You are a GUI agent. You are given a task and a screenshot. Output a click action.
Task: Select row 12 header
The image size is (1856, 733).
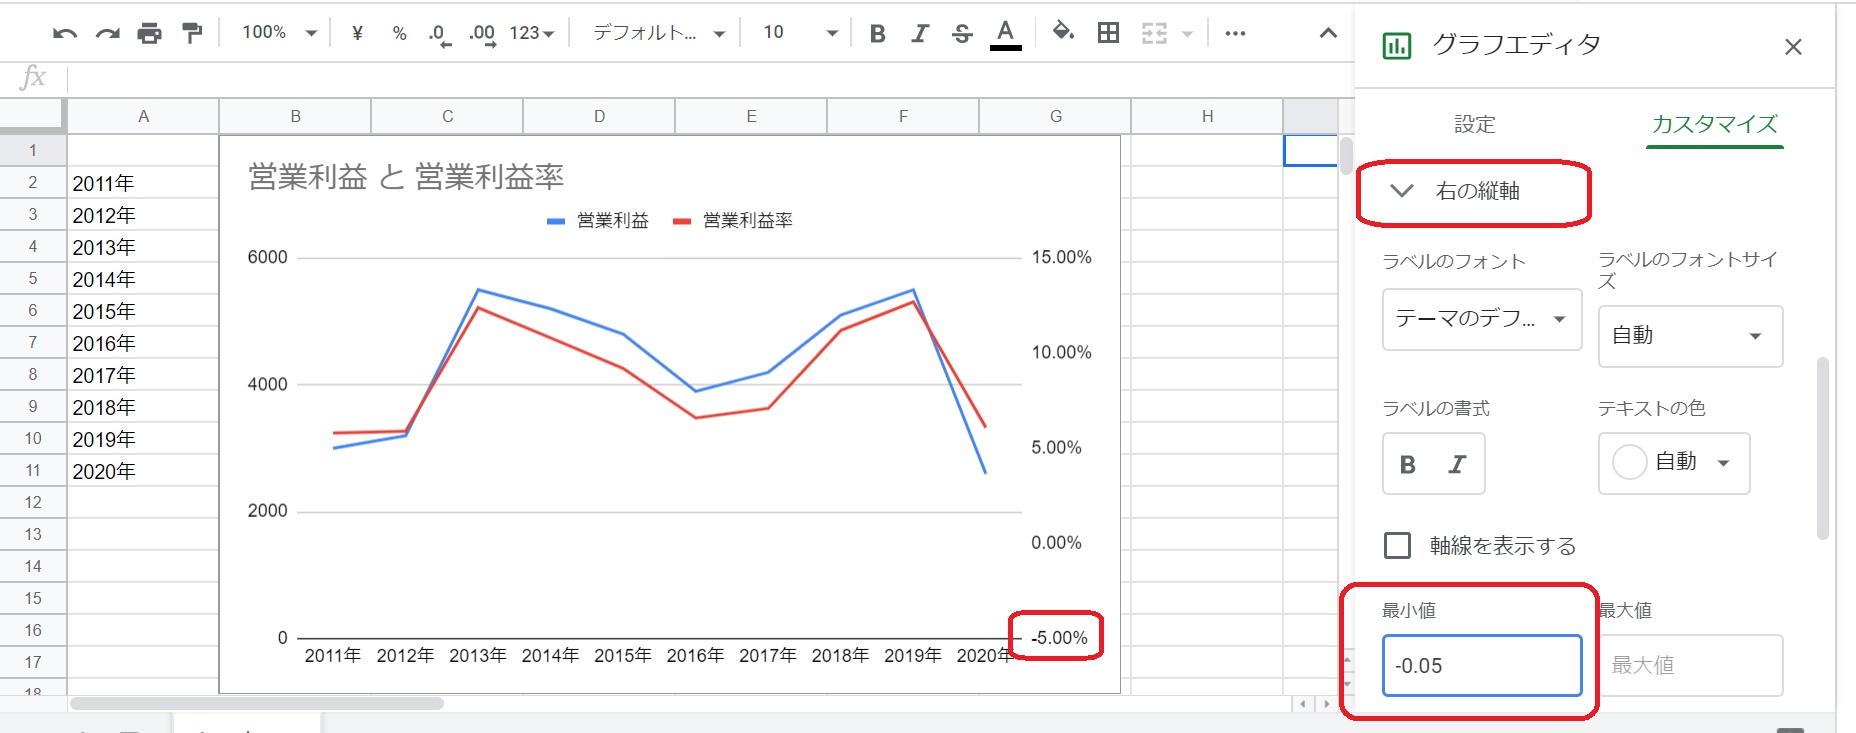pyautogui.click(x=33, y=502)
